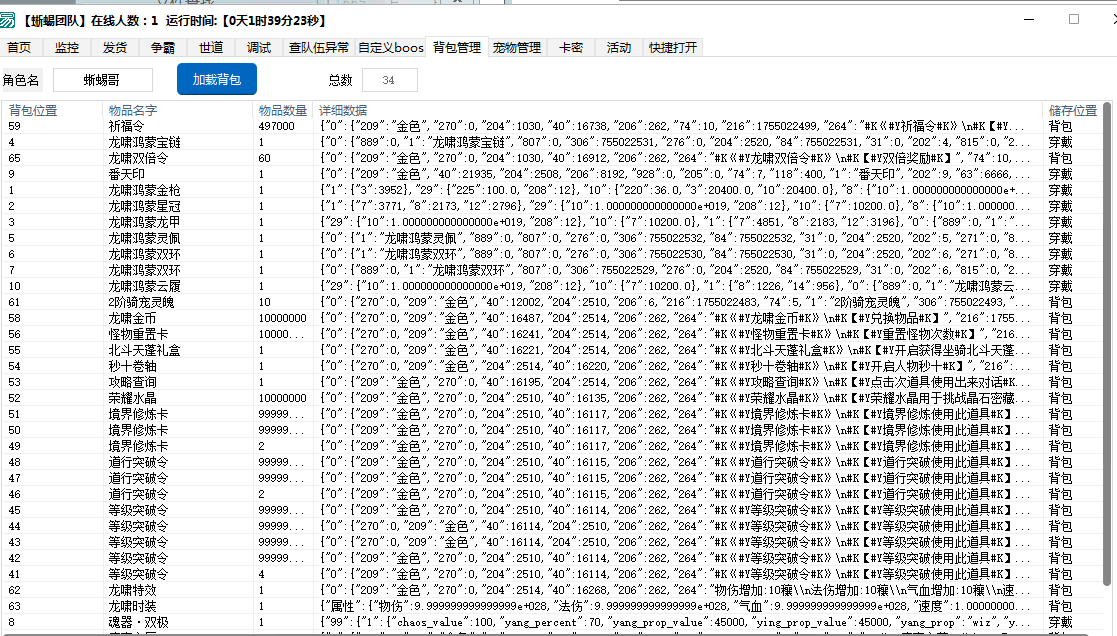This screenshot has height=636, width=1117.
Task: Click the 物品名字 column header
Action: (133, 110)
